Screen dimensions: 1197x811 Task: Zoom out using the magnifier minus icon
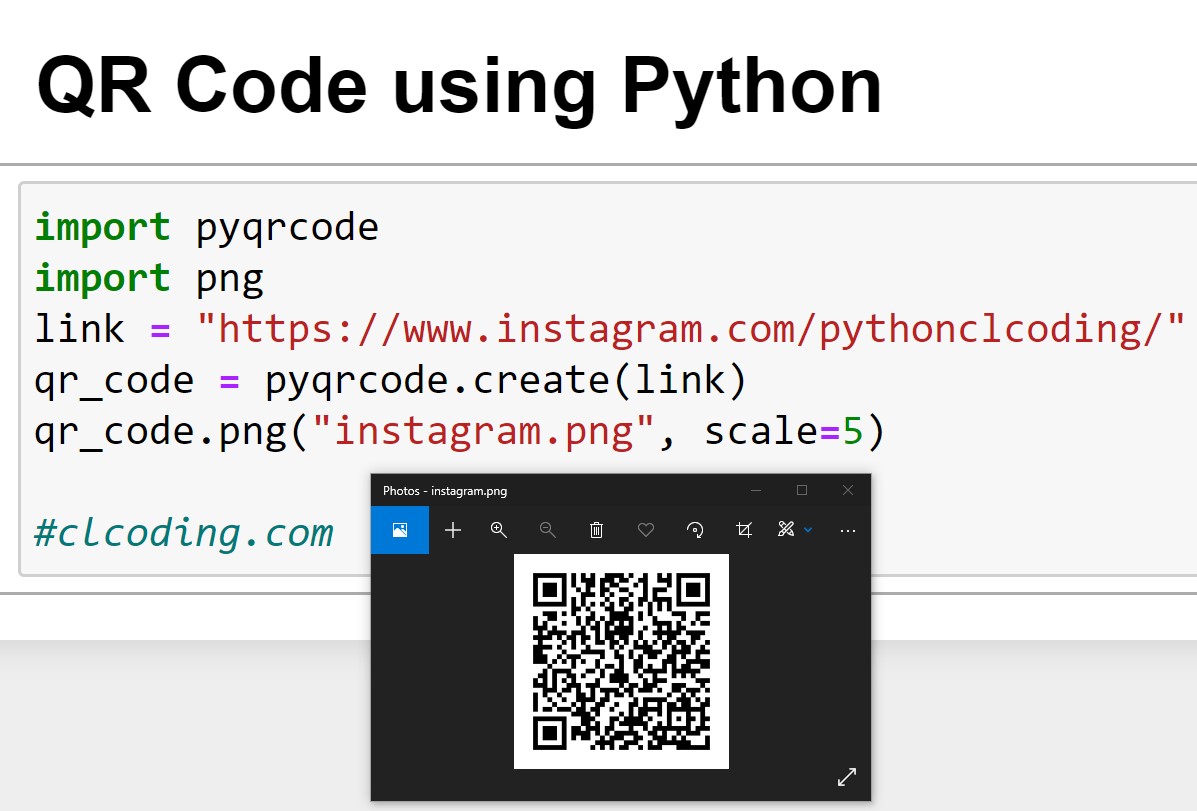click(x=547, y=530)
